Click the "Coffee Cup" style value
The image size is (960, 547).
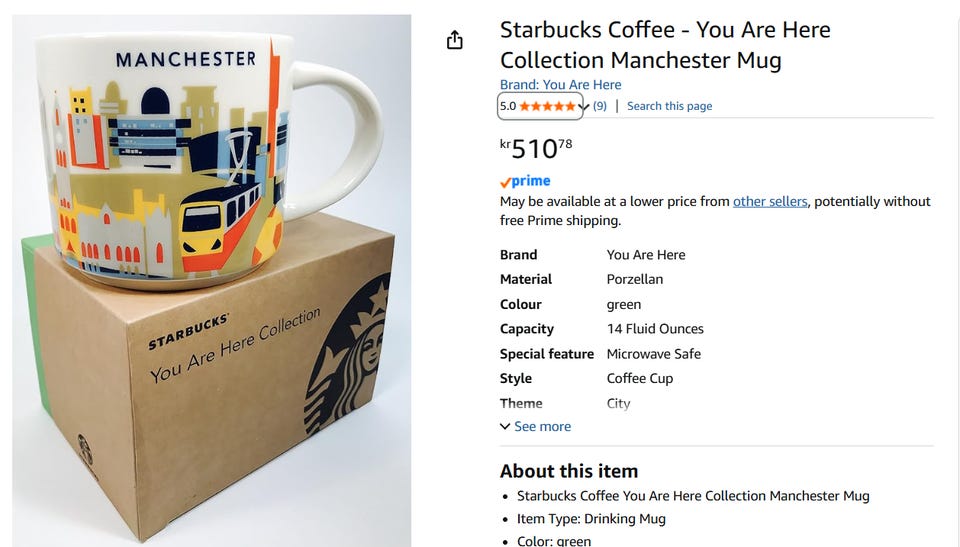click(639, 378)
